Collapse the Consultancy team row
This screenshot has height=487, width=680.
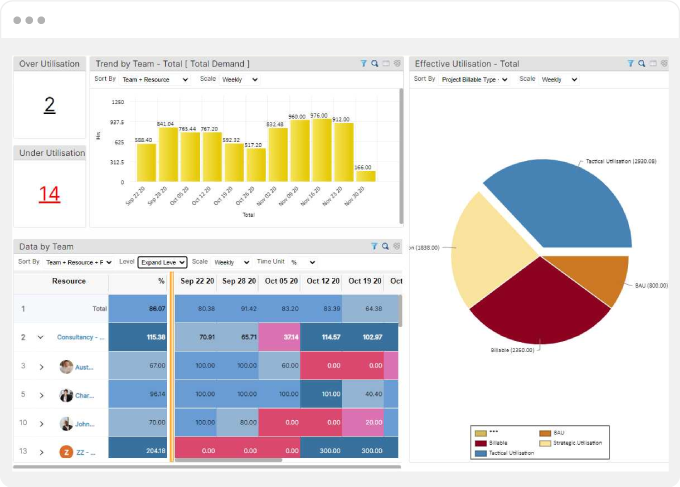tap(40, 337)
